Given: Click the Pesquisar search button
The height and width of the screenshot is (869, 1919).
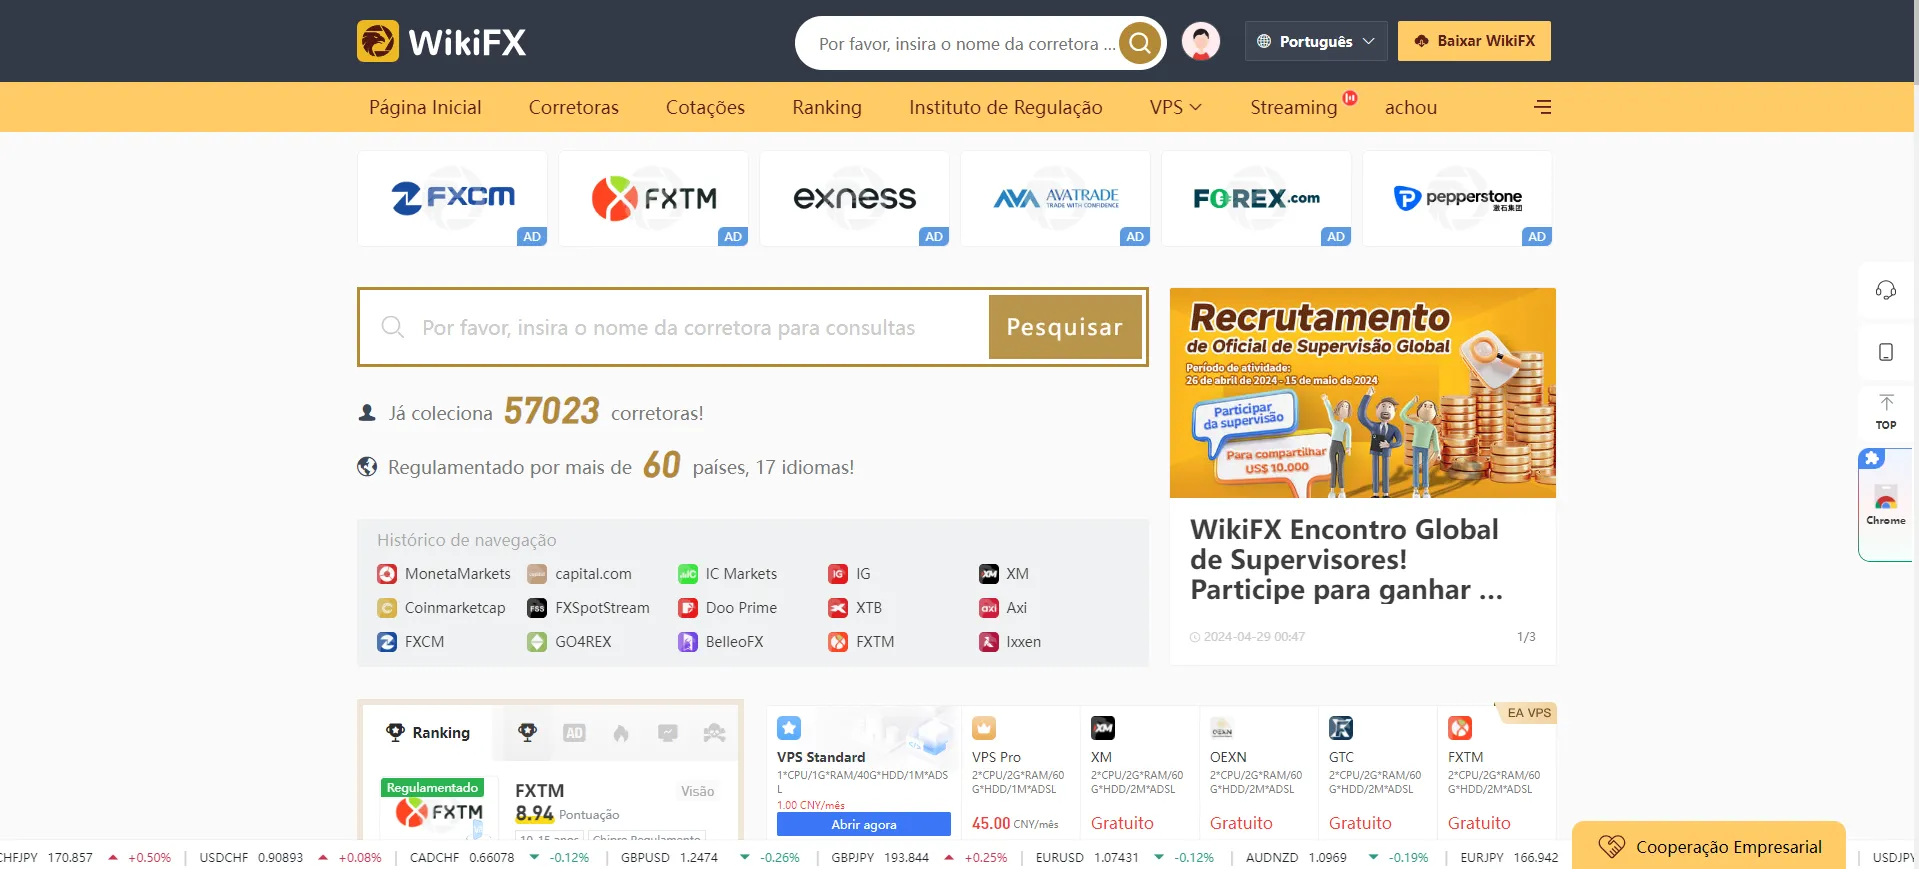Looking at the screenshot, I should pos(1065,327).
